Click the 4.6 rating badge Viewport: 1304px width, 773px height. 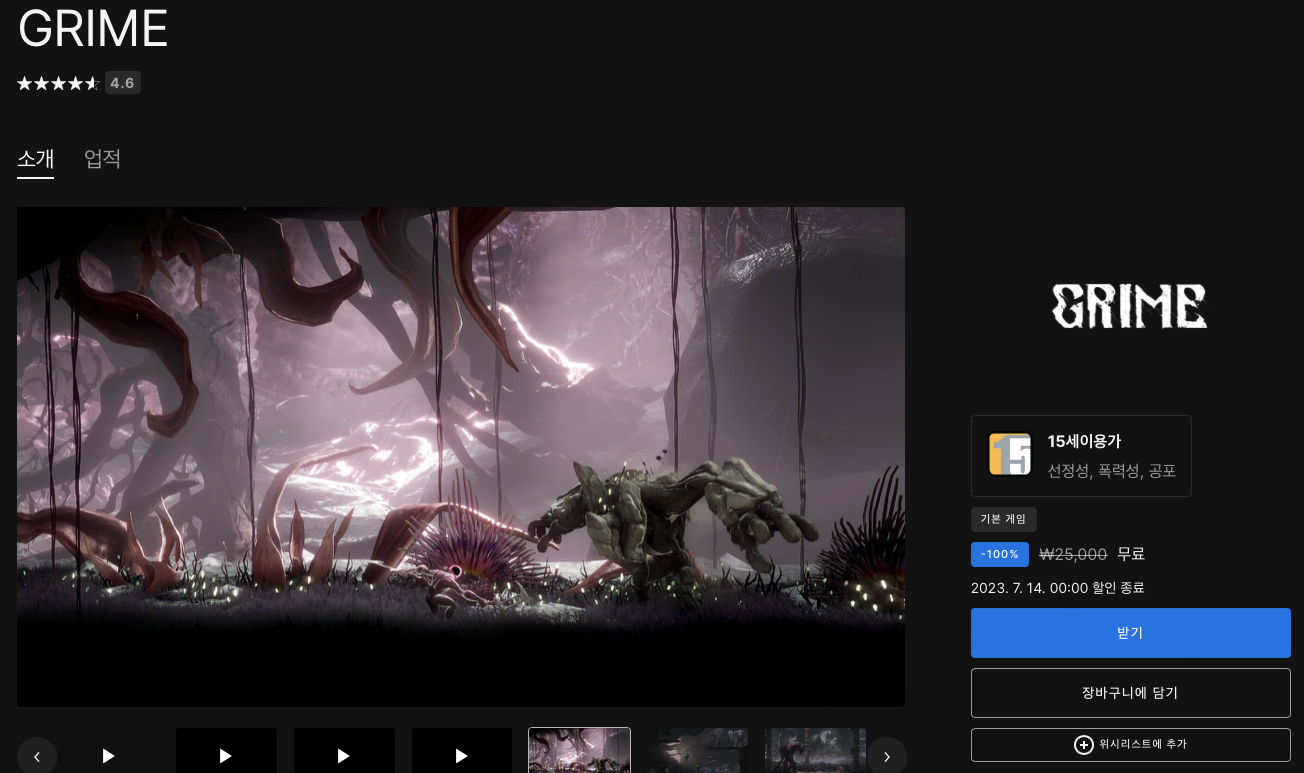[122, 83]
